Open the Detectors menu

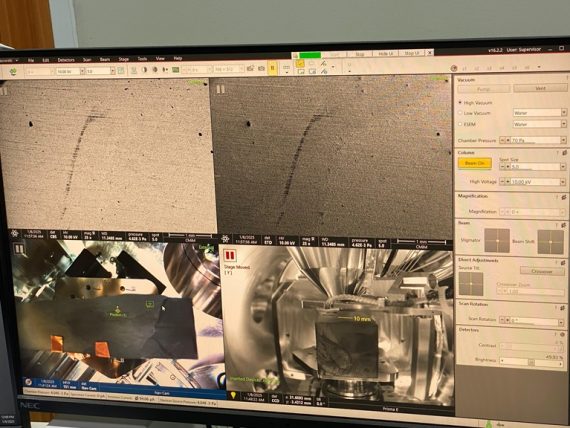pos(66,60)
